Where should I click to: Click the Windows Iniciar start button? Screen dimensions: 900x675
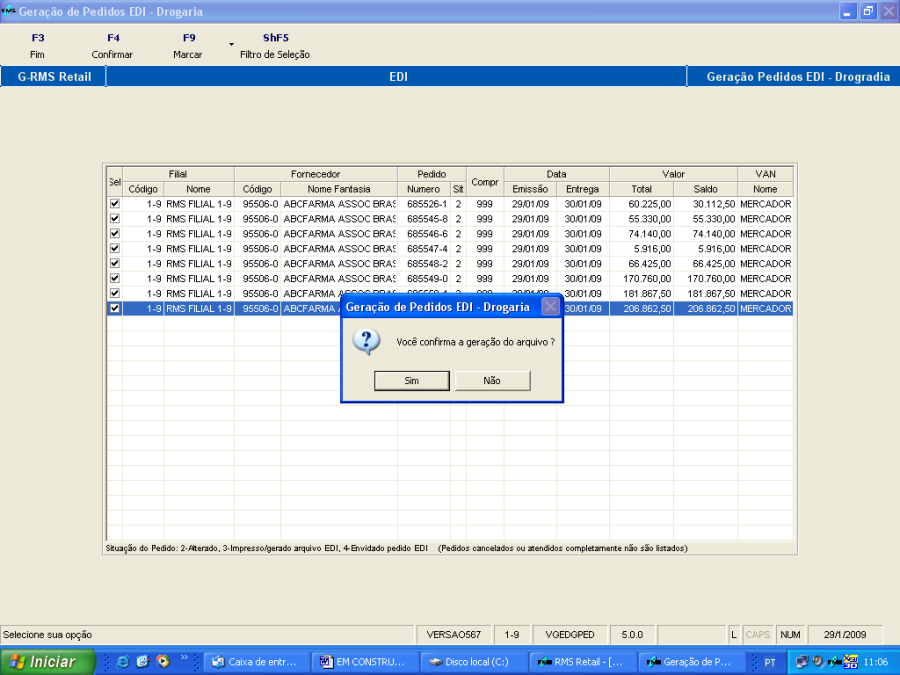tap(47, 662)
